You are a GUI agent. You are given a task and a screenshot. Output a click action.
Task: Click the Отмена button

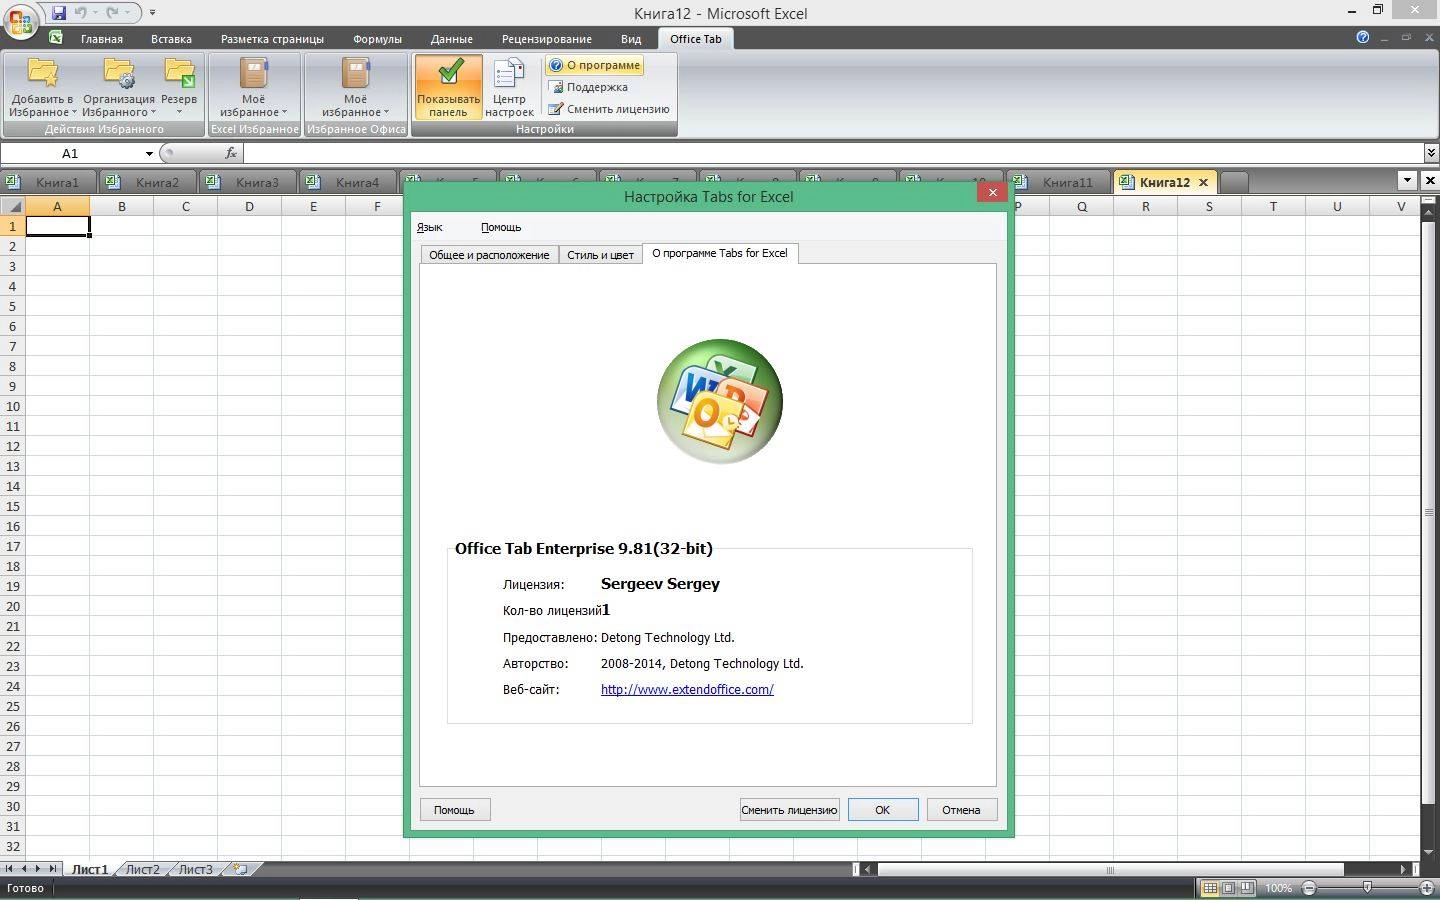coord(961,810)
